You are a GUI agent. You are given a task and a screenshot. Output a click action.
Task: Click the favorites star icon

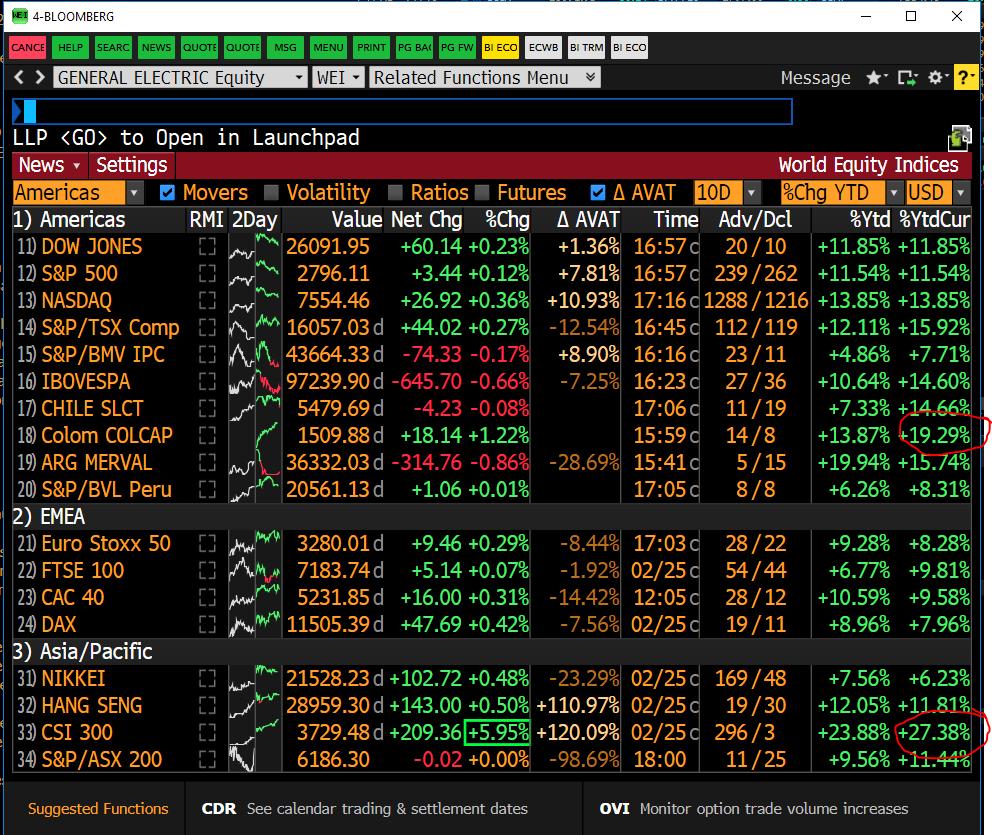[x=876, y=78]
